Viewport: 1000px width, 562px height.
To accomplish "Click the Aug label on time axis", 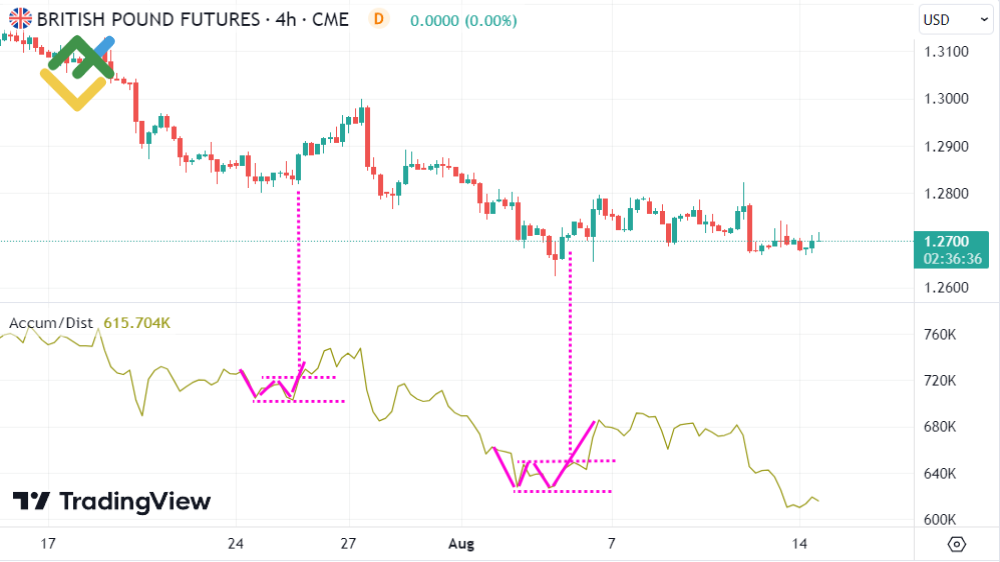I will 461,544.
